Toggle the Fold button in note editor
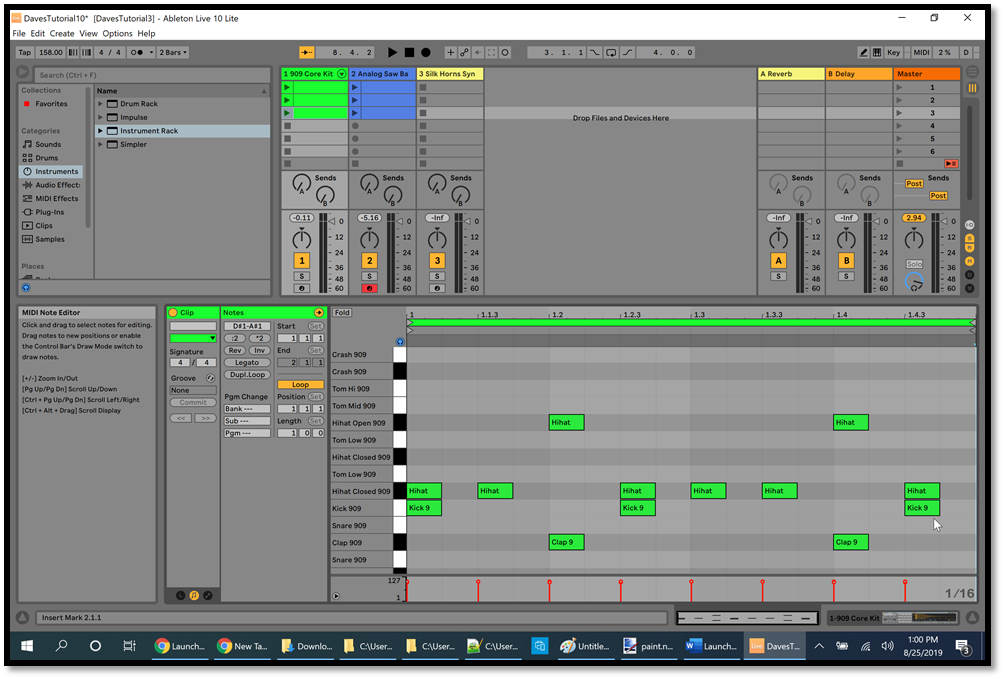The image size is (1004, 679). coord(342,313)
